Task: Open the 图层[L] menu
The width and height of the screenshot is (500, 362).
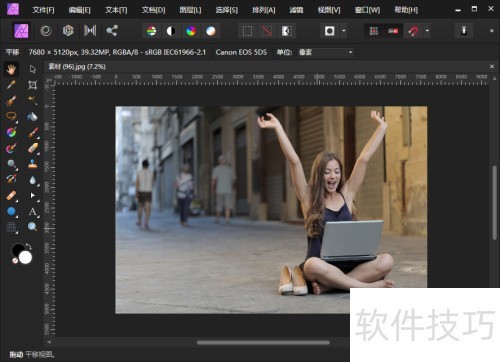Action: click(x=190, y=10)
